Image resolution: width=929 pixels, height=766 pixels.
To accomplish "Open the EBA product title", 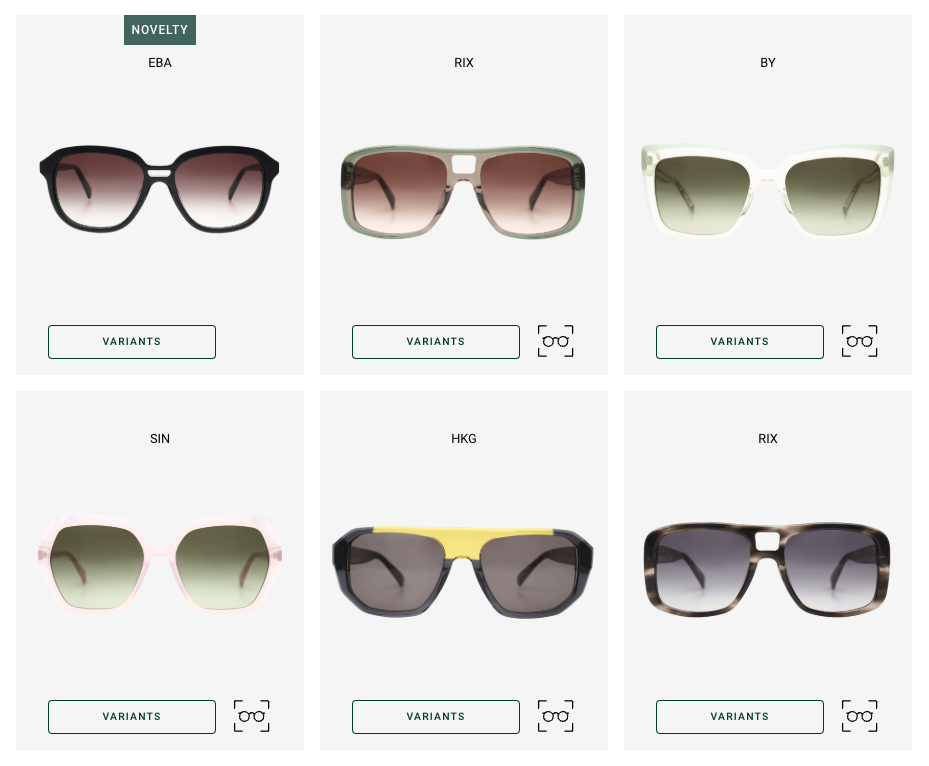I will (x=159, y=63).
